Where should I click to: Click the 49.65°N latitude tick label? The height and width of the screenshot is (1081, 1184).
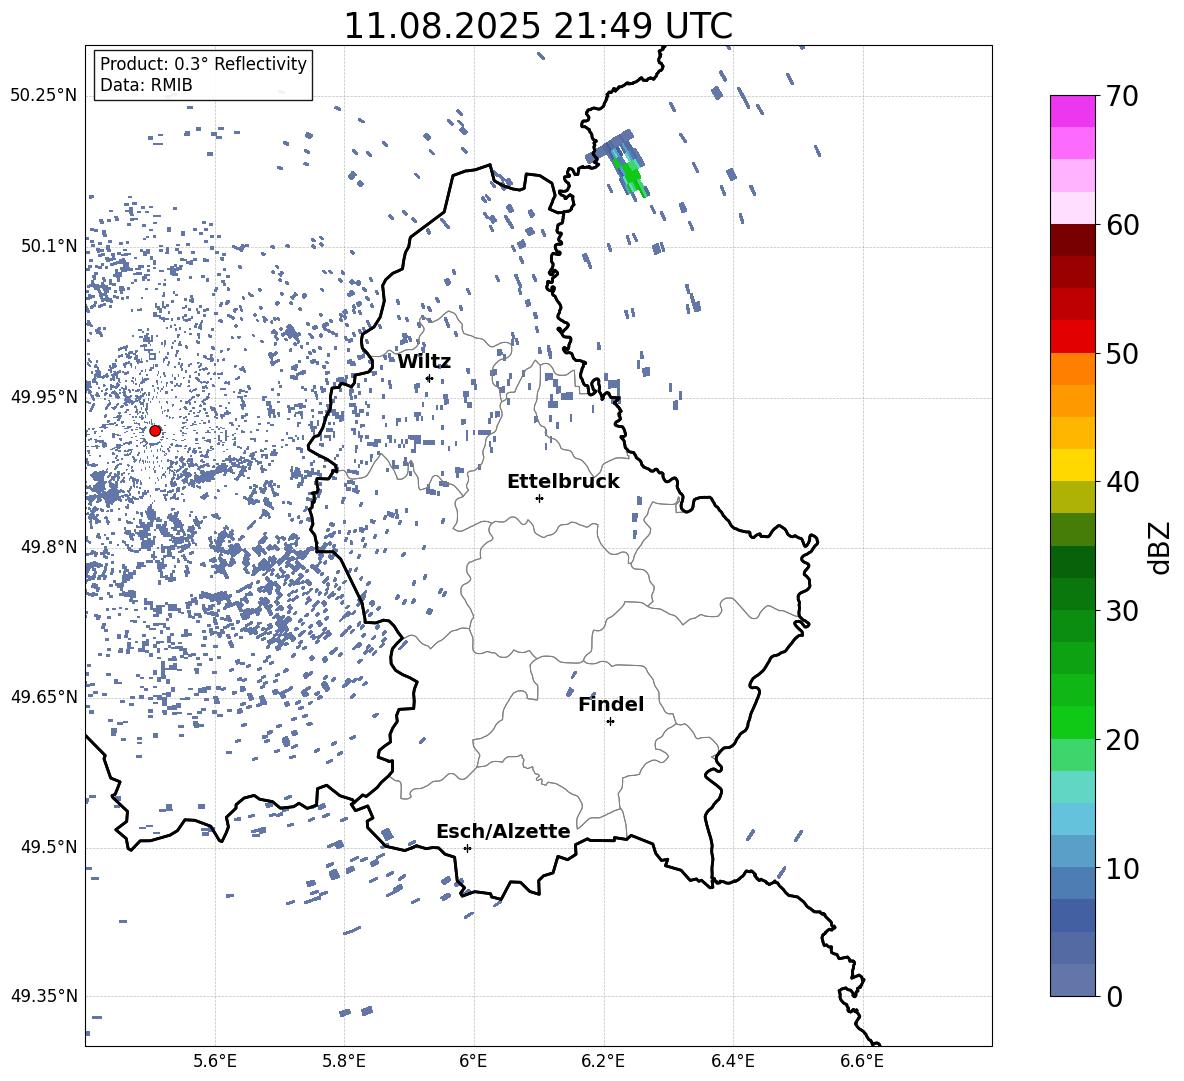point(44,696)
